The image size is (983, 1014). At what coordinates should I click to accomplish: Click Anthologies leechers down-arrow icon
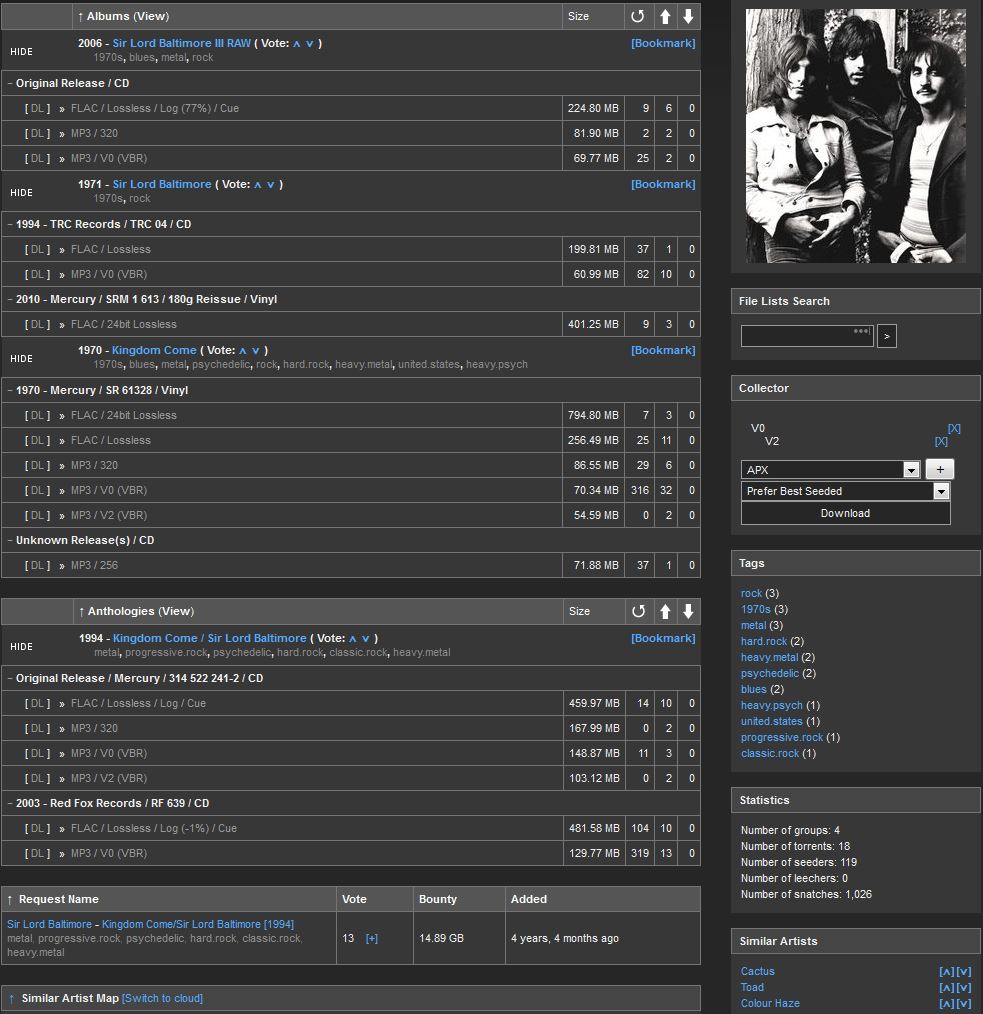(x=688, y=611)
